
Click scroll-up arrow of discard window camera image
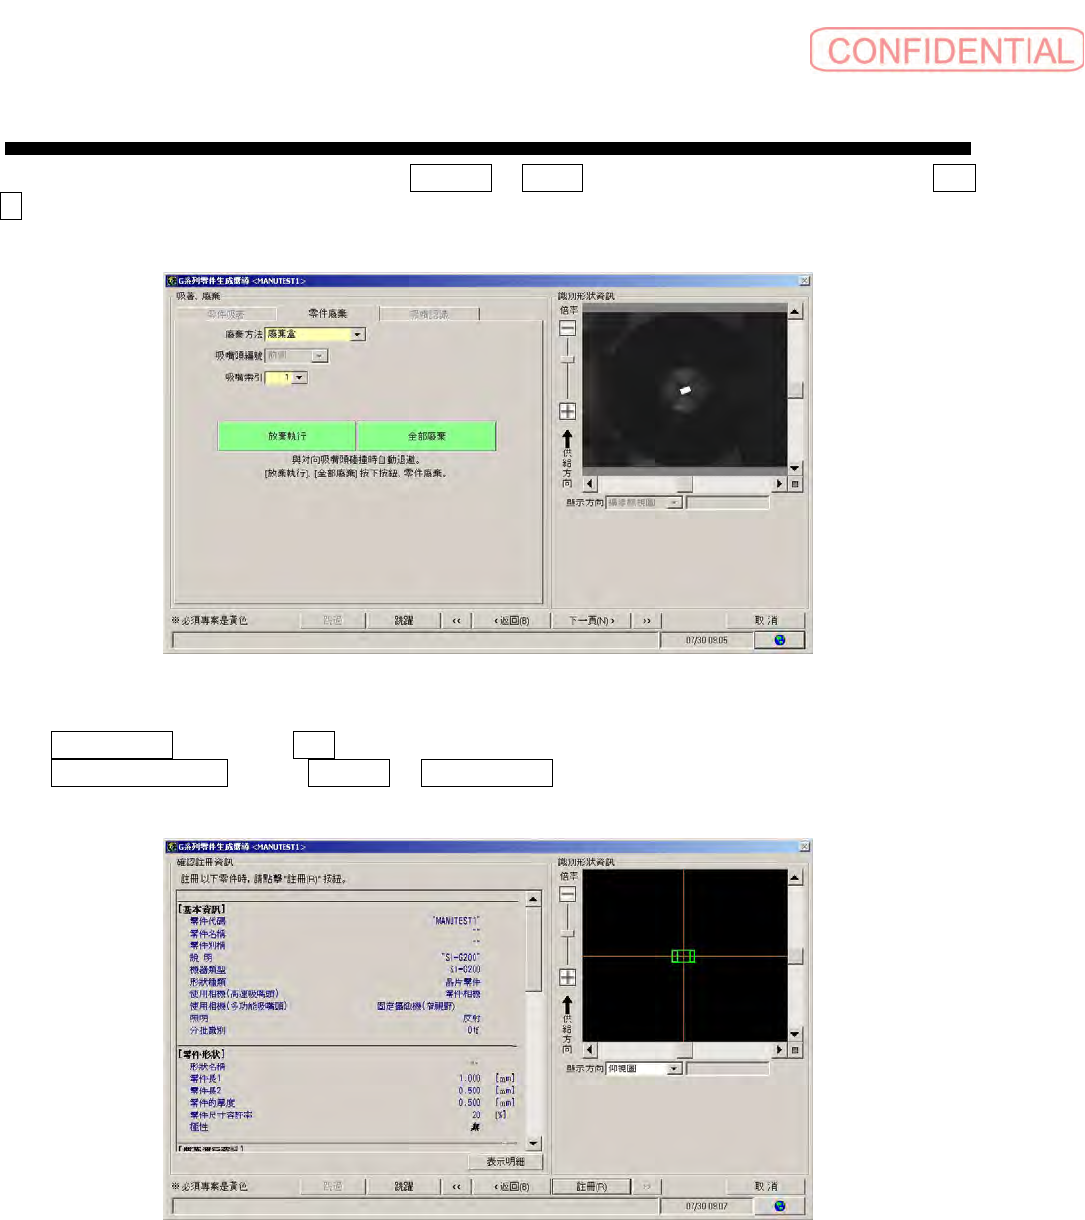(795, 312)
